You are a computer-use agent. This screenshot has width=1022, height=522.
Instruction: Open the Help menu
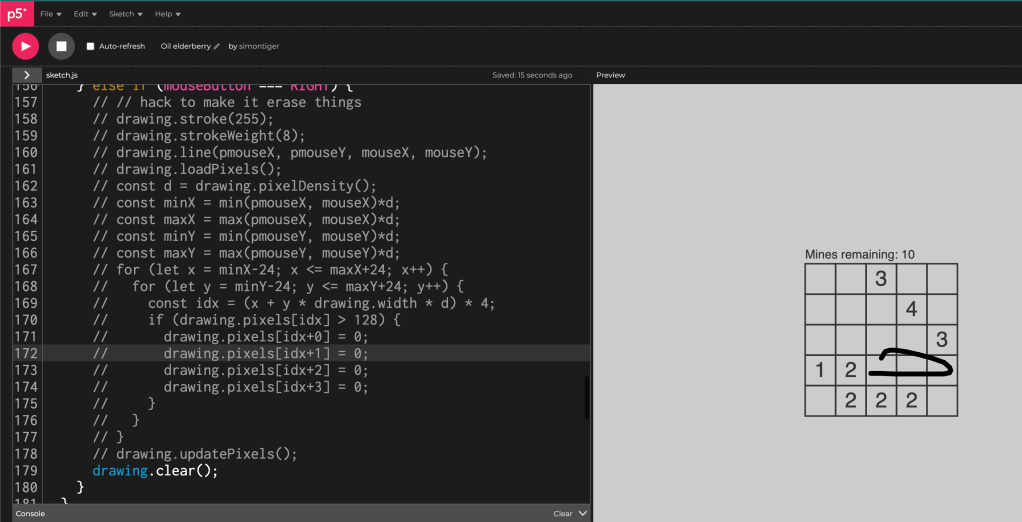pos(167,14)
